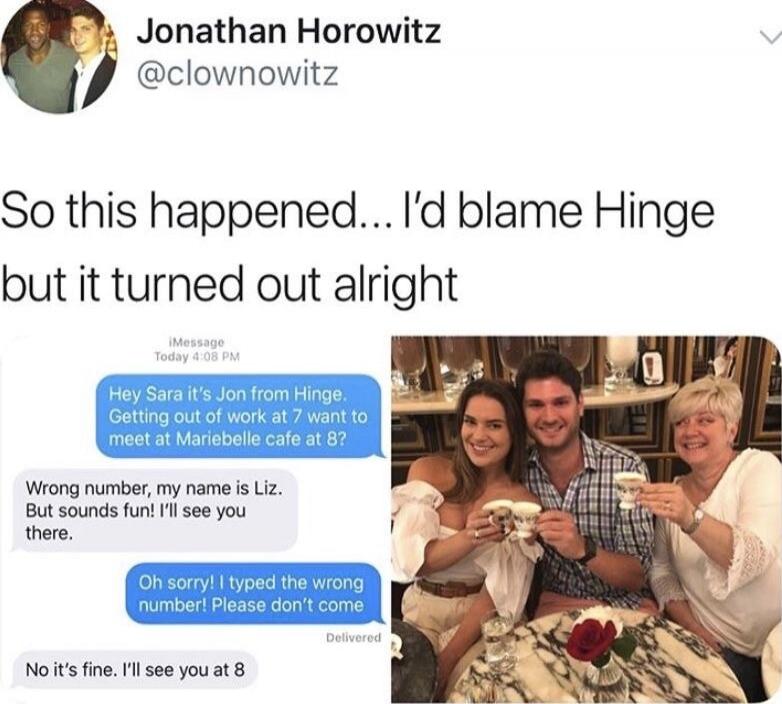782x704 pixels.
Task: Open the cafe group photo
Action: coord(586,520)
